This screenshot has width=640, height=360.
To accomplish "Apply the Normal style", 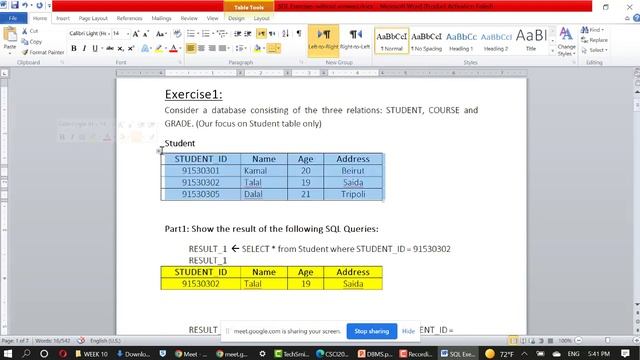I will [x=391, y=40].
